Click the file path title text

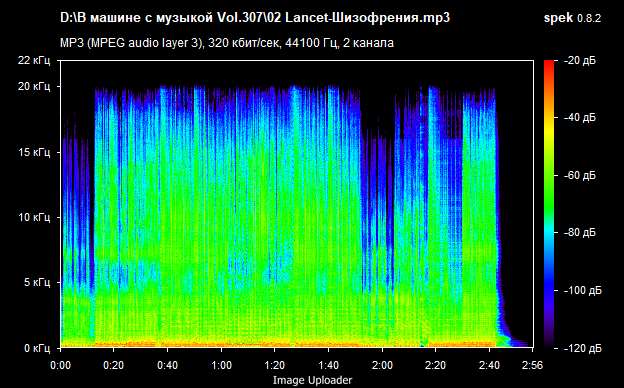[255, 18]
